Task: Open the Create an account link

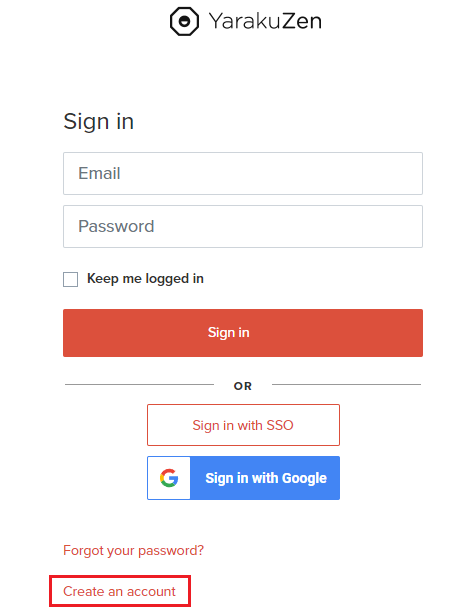Action: point(119,591)
